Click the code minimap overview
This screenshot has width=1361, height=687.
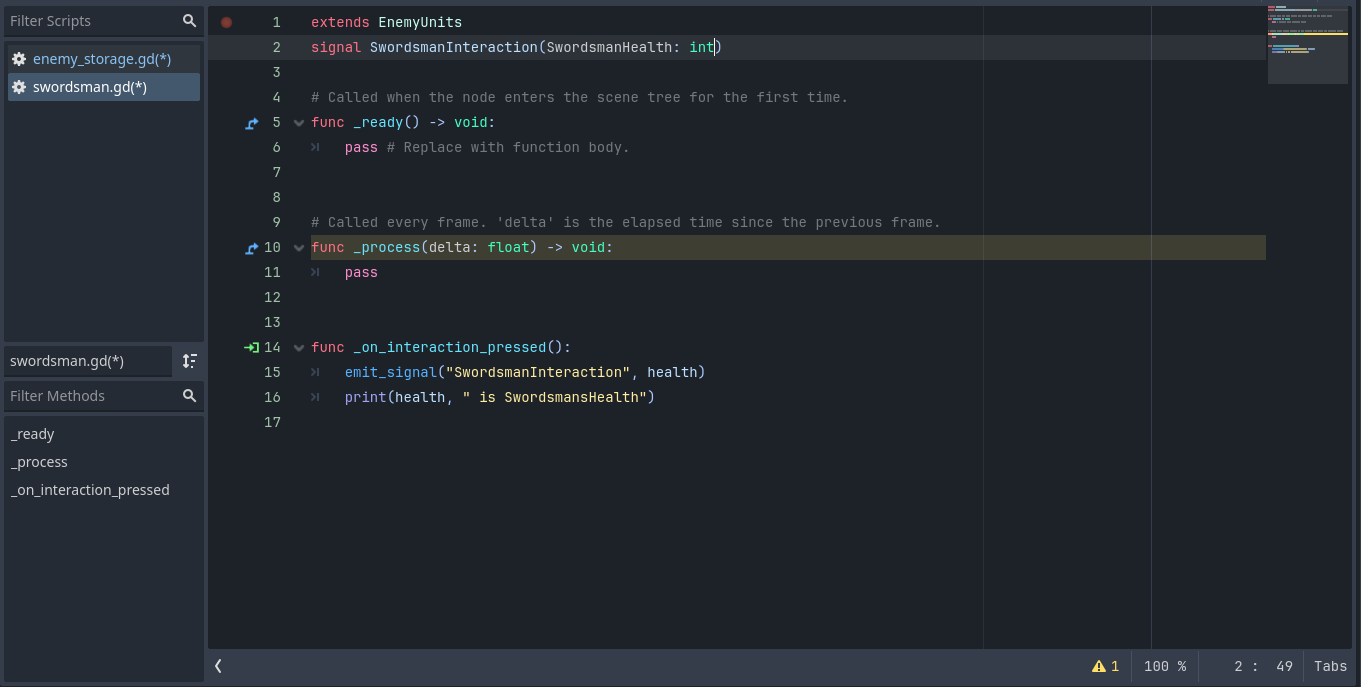[1307, 45]
